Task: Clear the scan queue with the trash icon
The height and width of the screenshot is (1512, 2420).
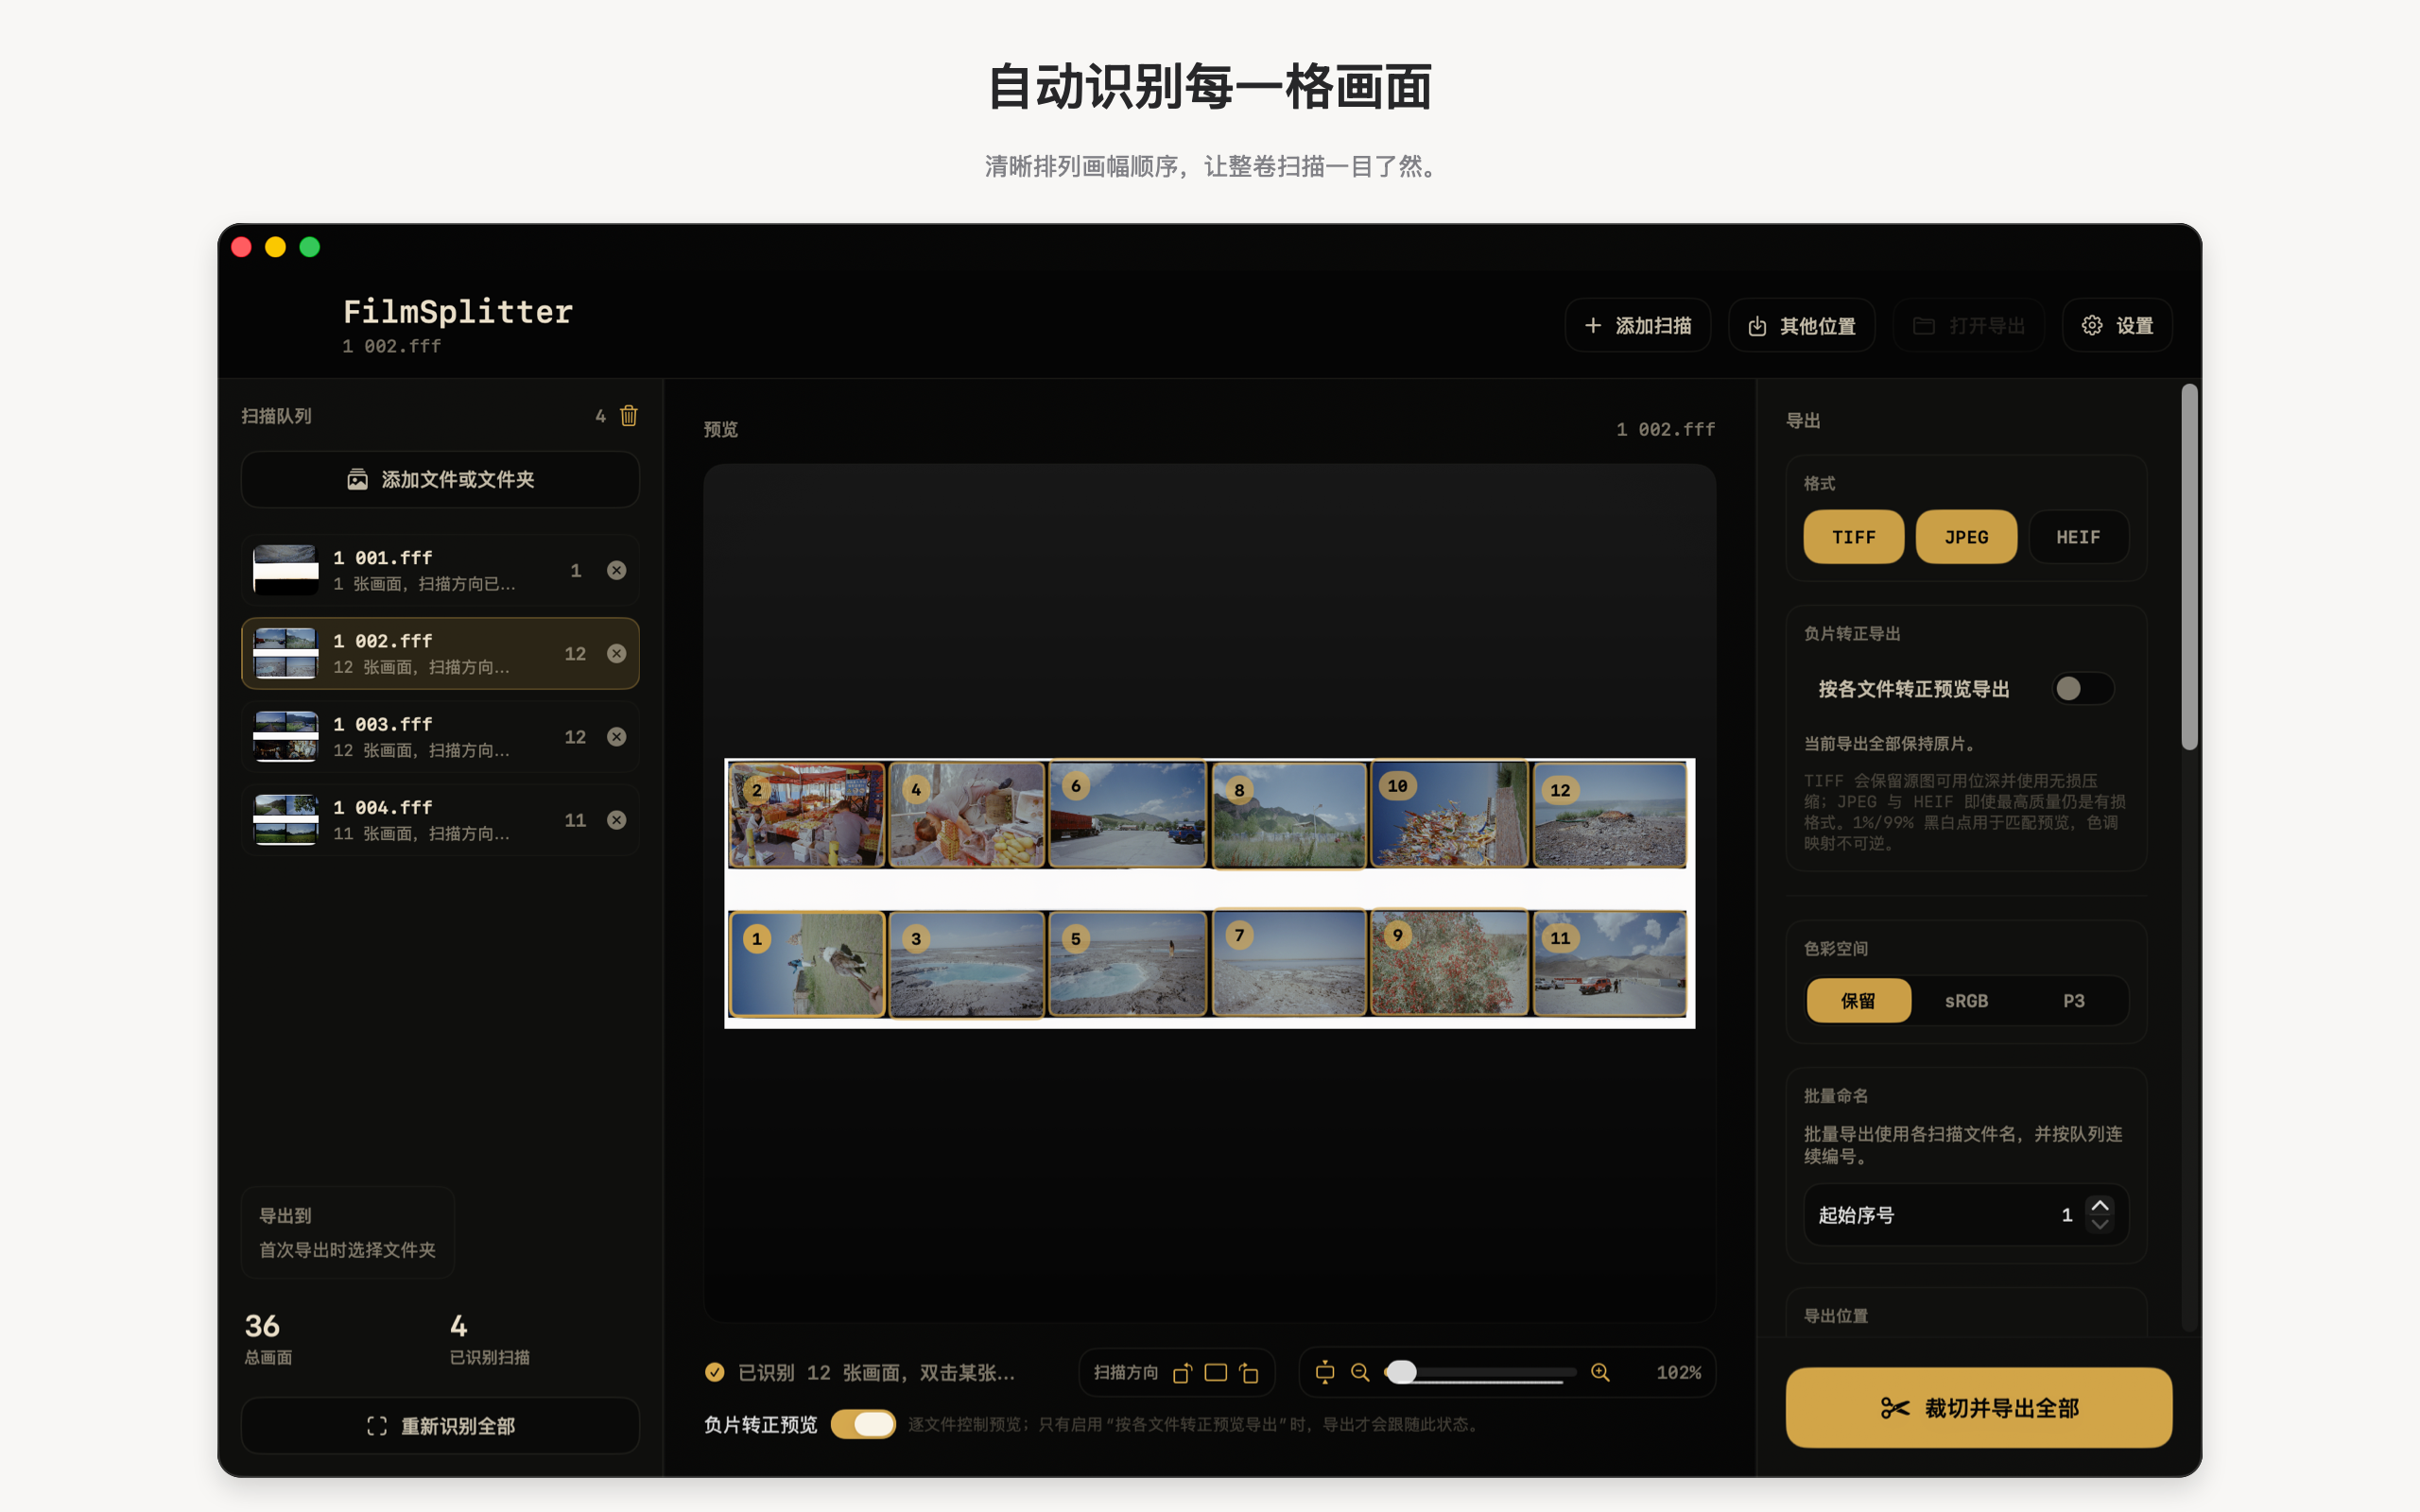Action: (x=628, y=416)
